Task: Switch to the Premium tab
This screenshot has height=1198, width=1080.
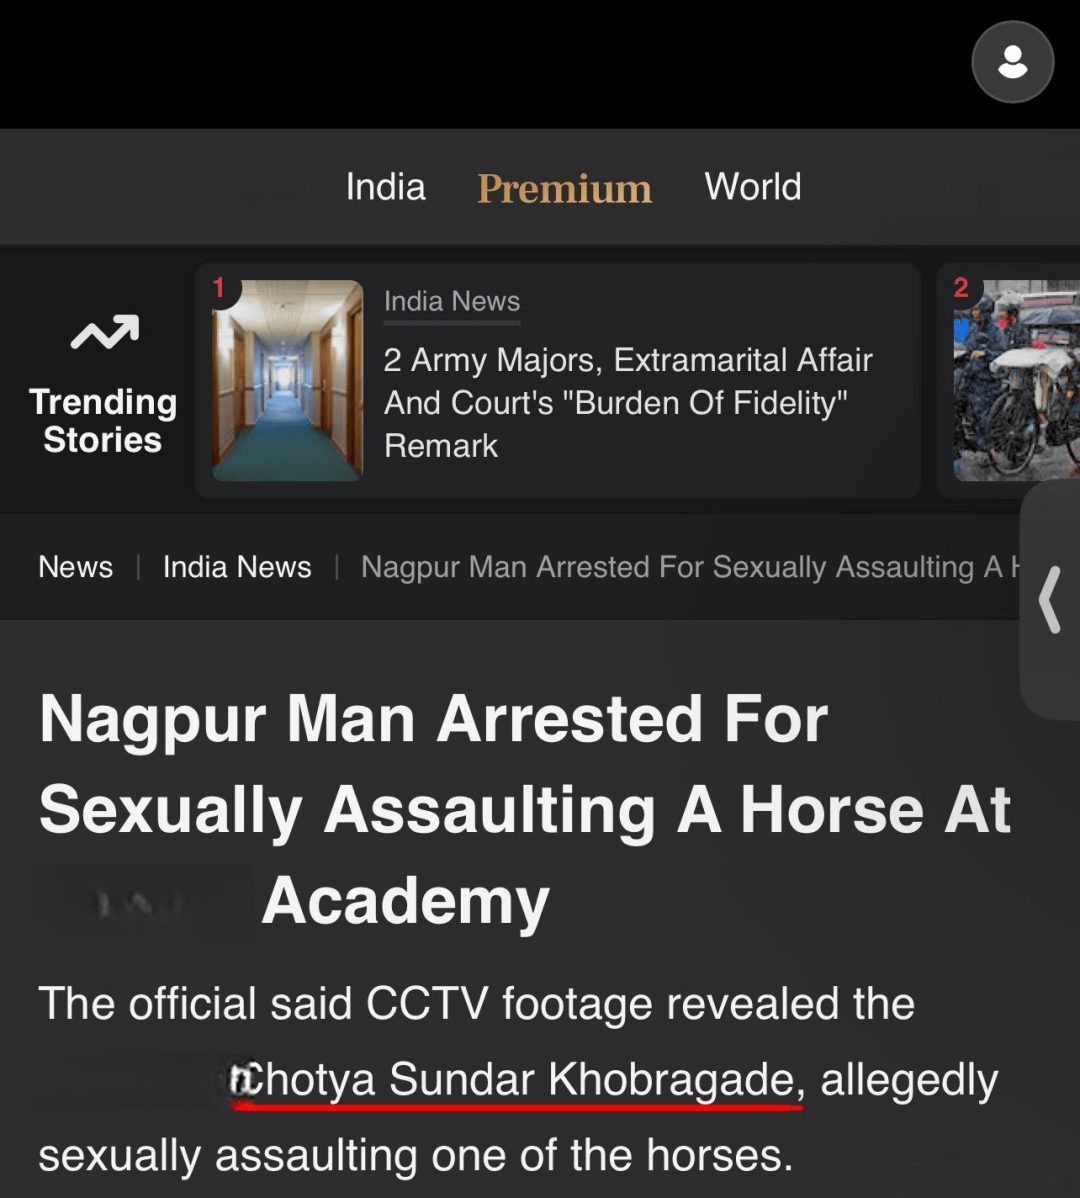Action: pos(564,189)
